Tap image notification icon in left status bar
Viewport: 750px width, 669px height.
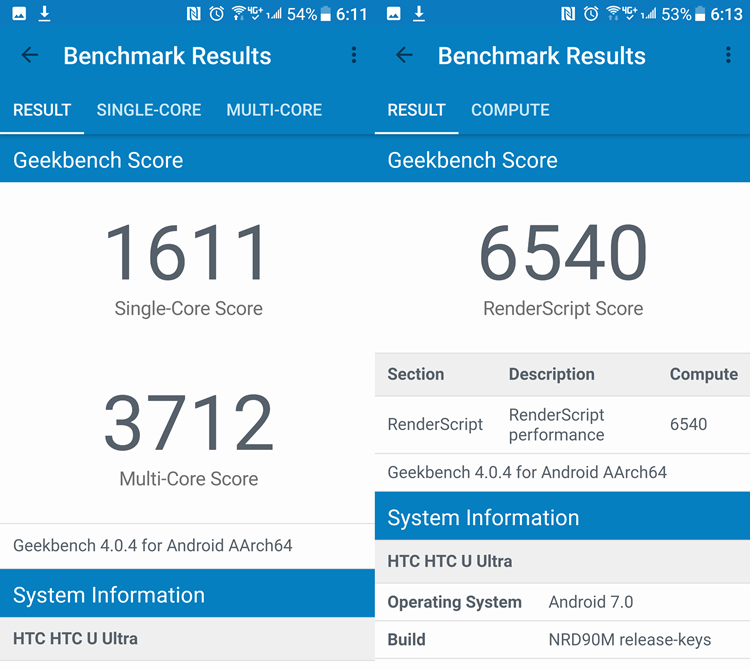pyautogui.click(x=19, y=14)
